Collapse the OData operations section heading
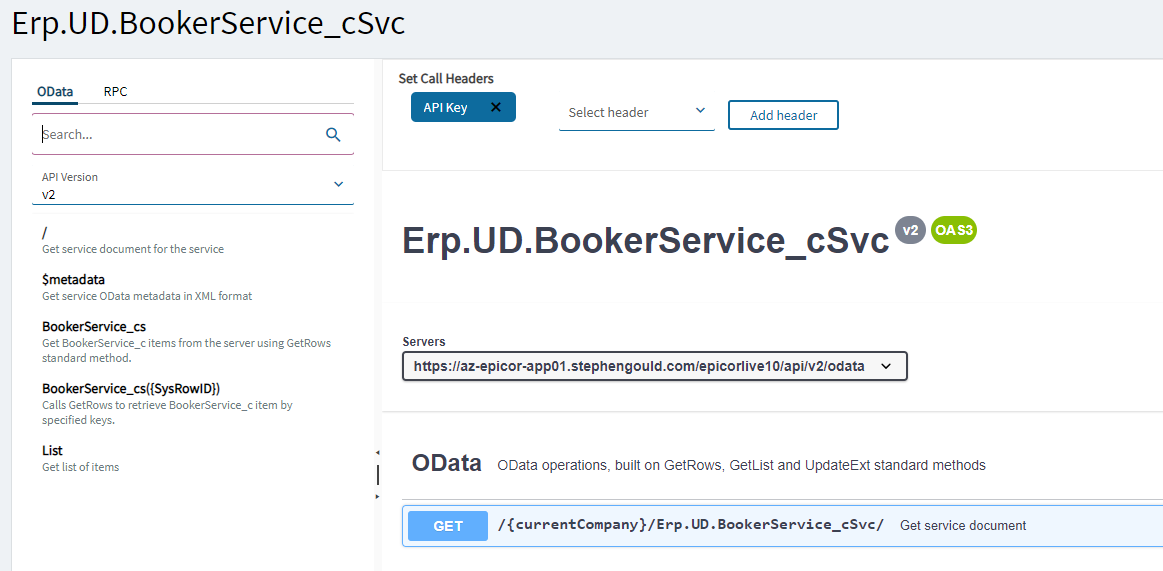 [x=447, y=463]
